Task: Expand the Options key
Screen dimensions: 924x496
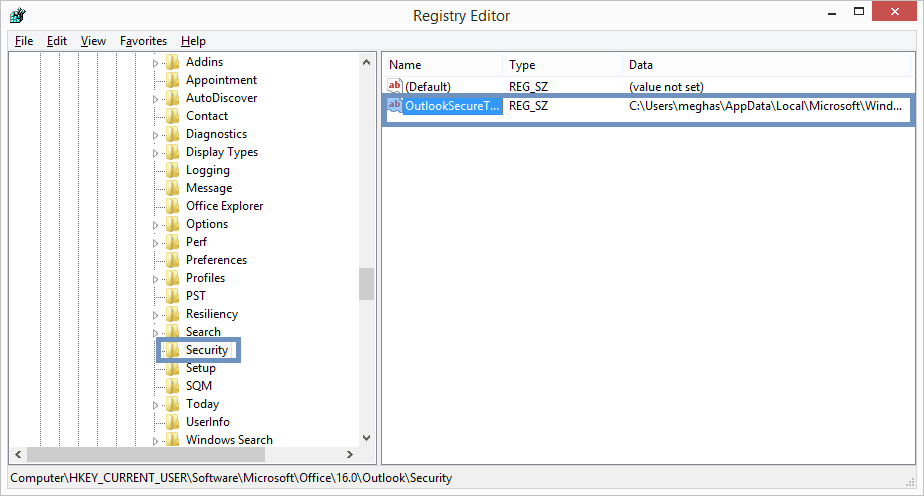Action: pyautogui.click(x=156, y=225)
